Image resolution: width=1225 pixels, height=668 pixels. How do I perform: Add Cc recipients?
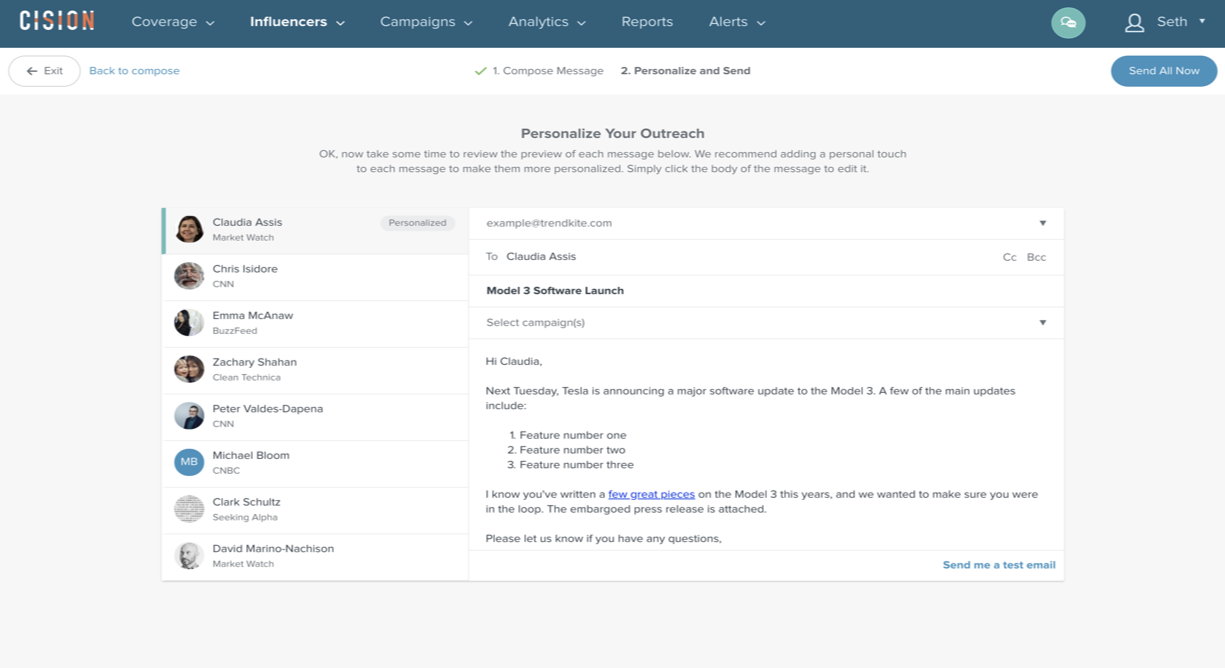point(1009,257)
